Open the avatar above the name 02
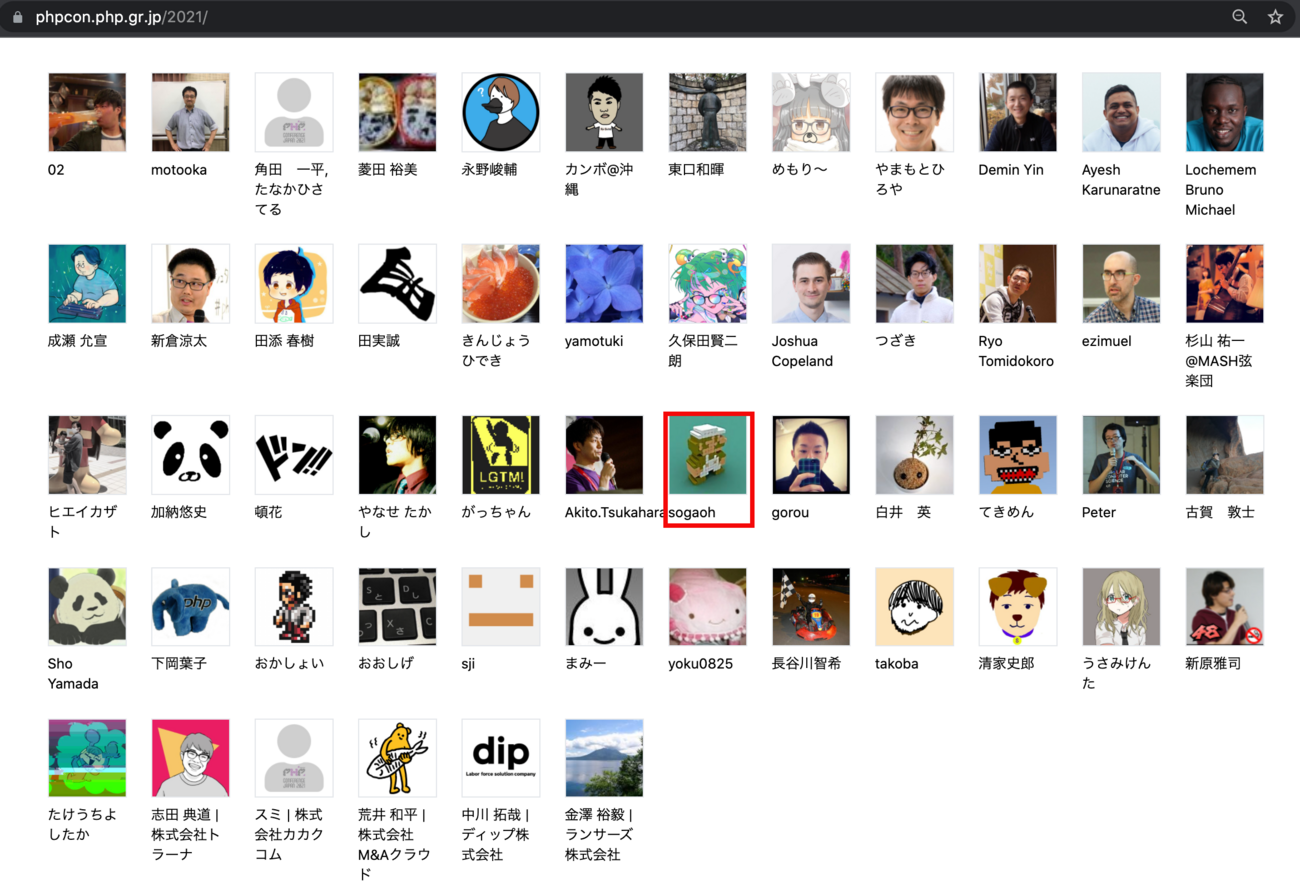The width and height of the screenshot is (1300, 891). click(x=87, y=112)
